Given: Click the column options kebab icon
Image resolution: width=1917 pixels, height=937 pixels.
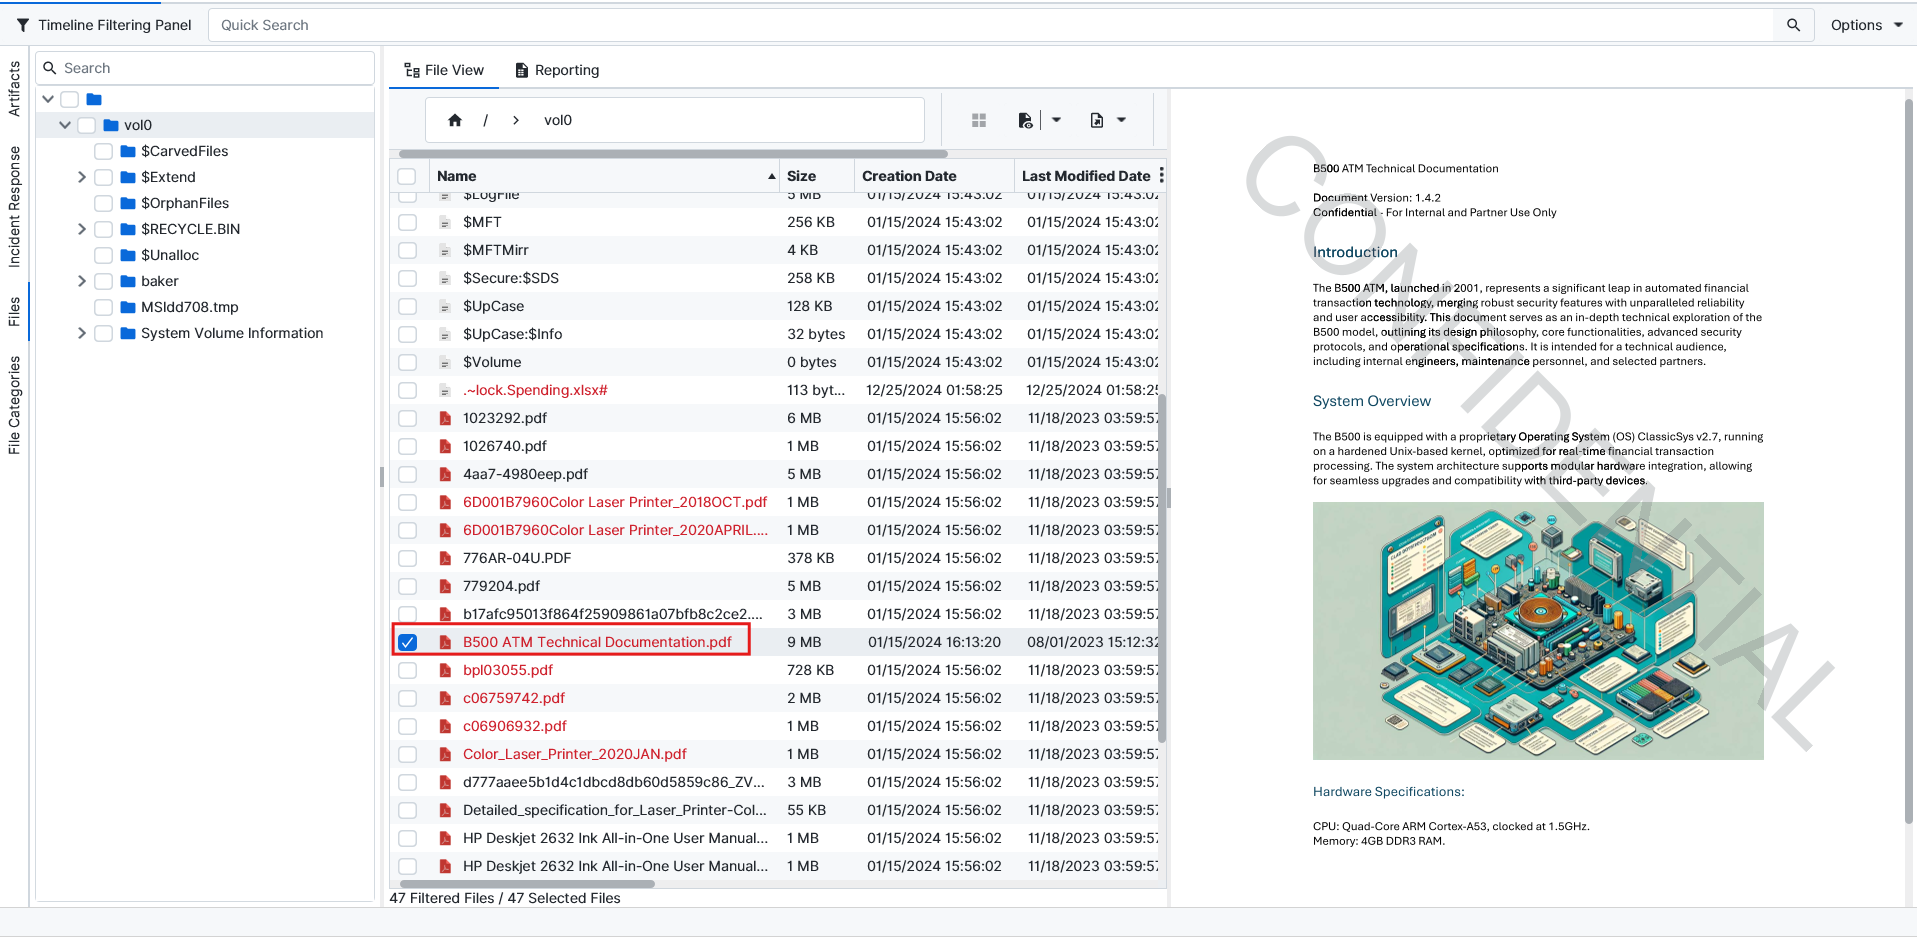Looking at the screenshot, I should coord(1161,176).
